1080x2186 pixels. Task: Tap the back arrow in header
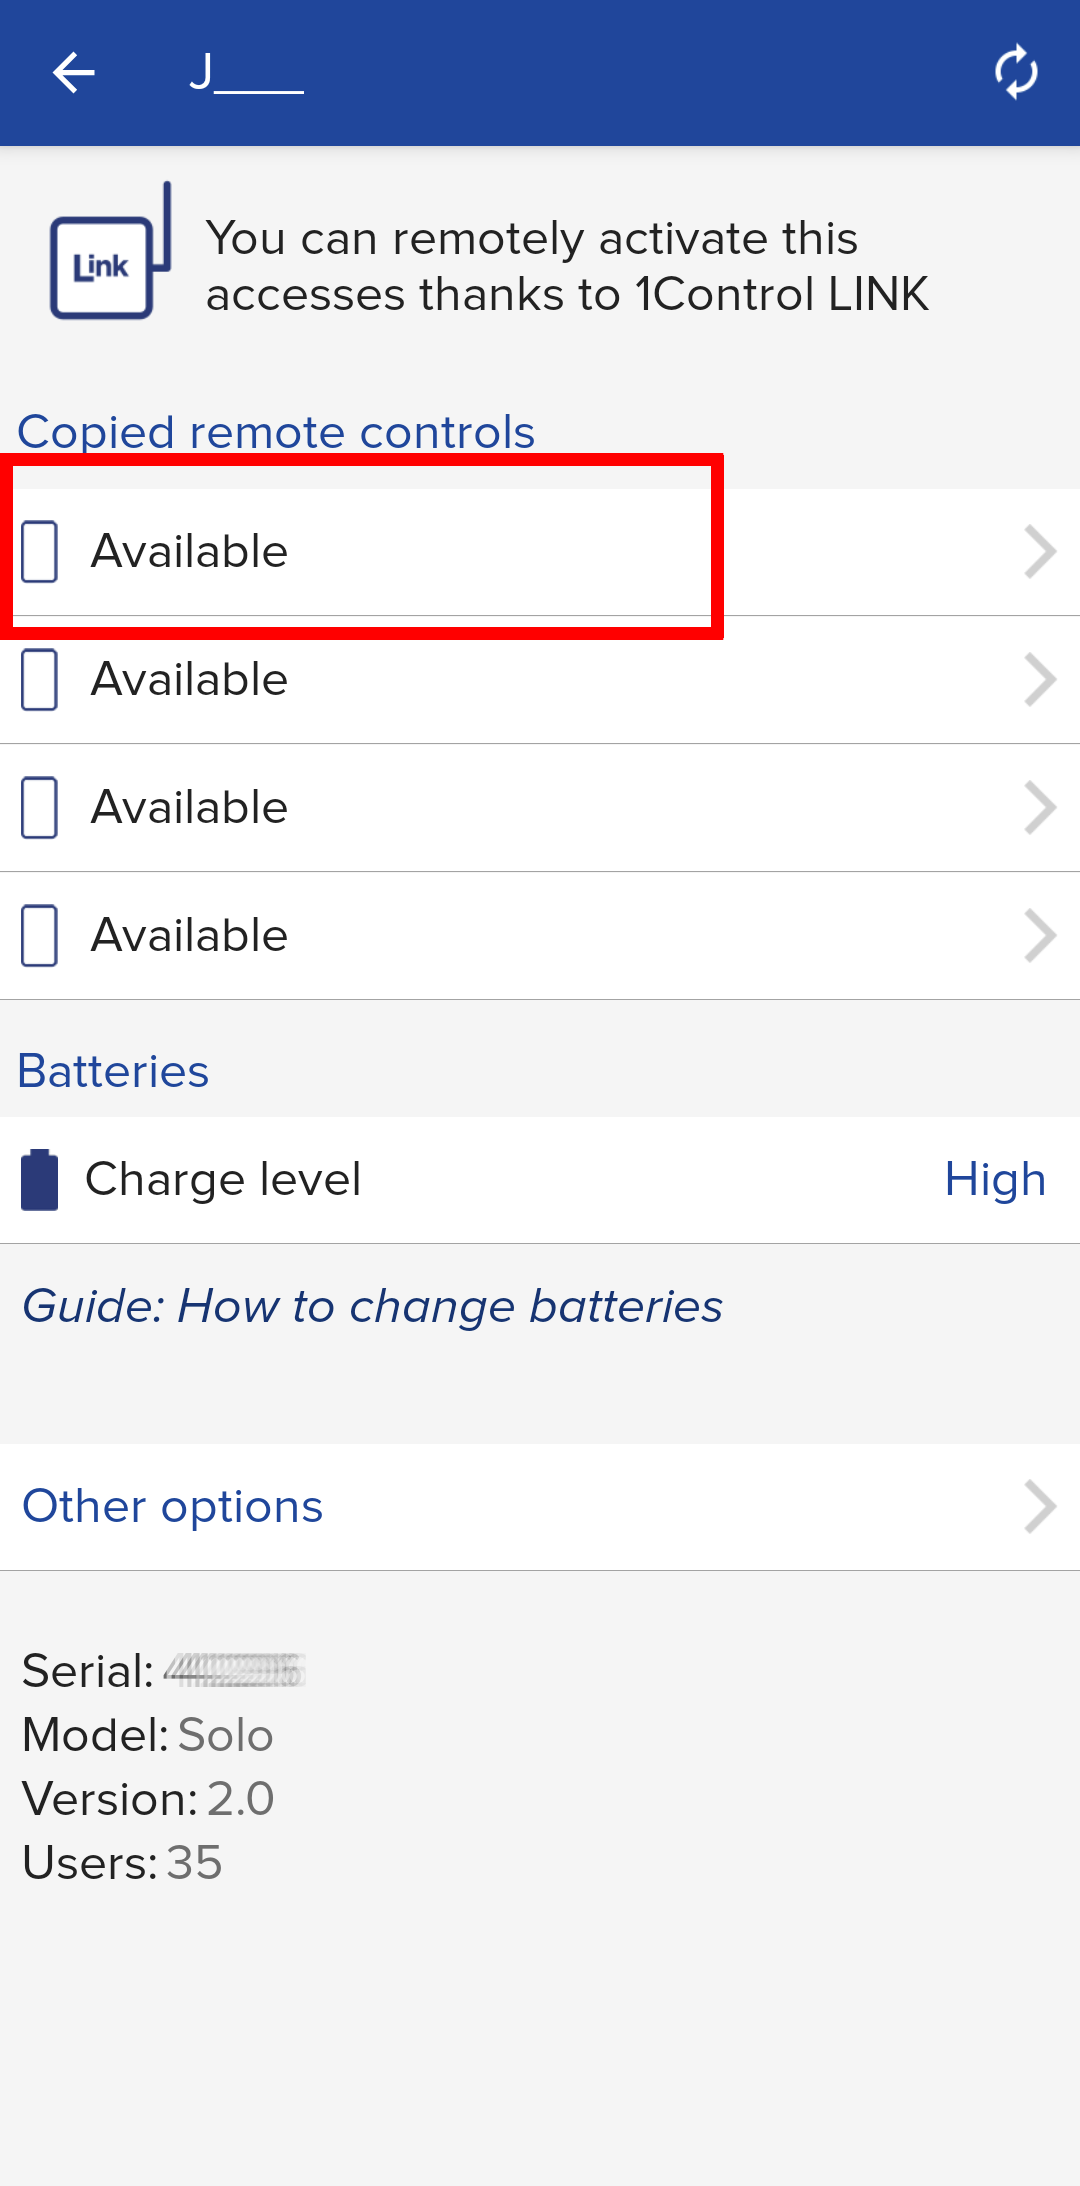point(73,73)
